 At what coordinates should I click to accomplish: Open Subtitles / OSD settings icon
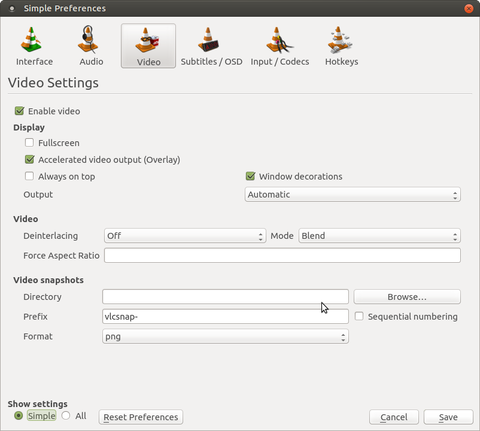coord(208,40)
